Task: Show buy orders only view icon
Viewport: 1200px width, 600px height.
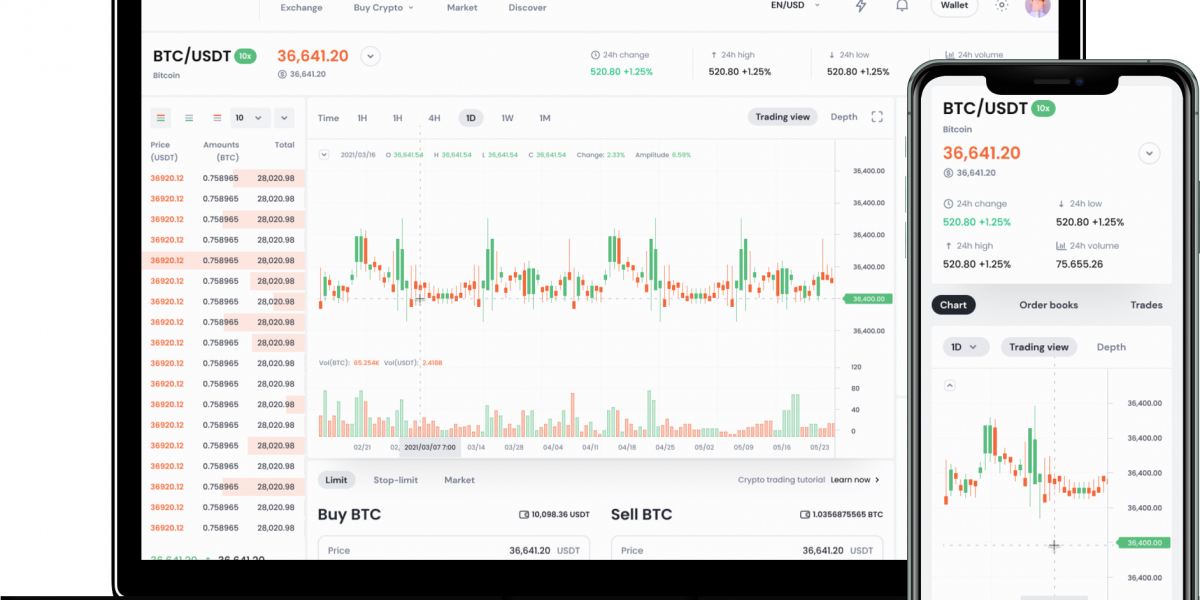Action: [189, 118]
